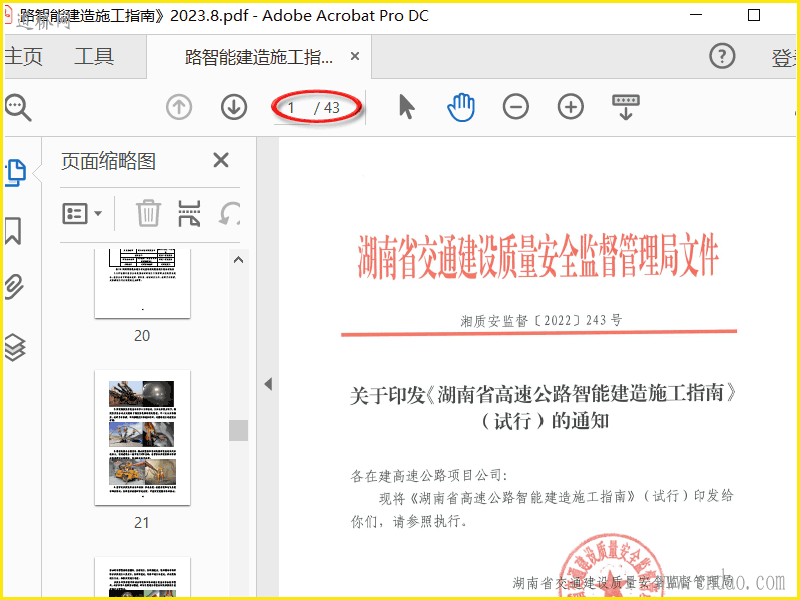Click the 各在建高速公路项目公司 line
The width and height of the screenshot is (800, 600).
point(429,476)
